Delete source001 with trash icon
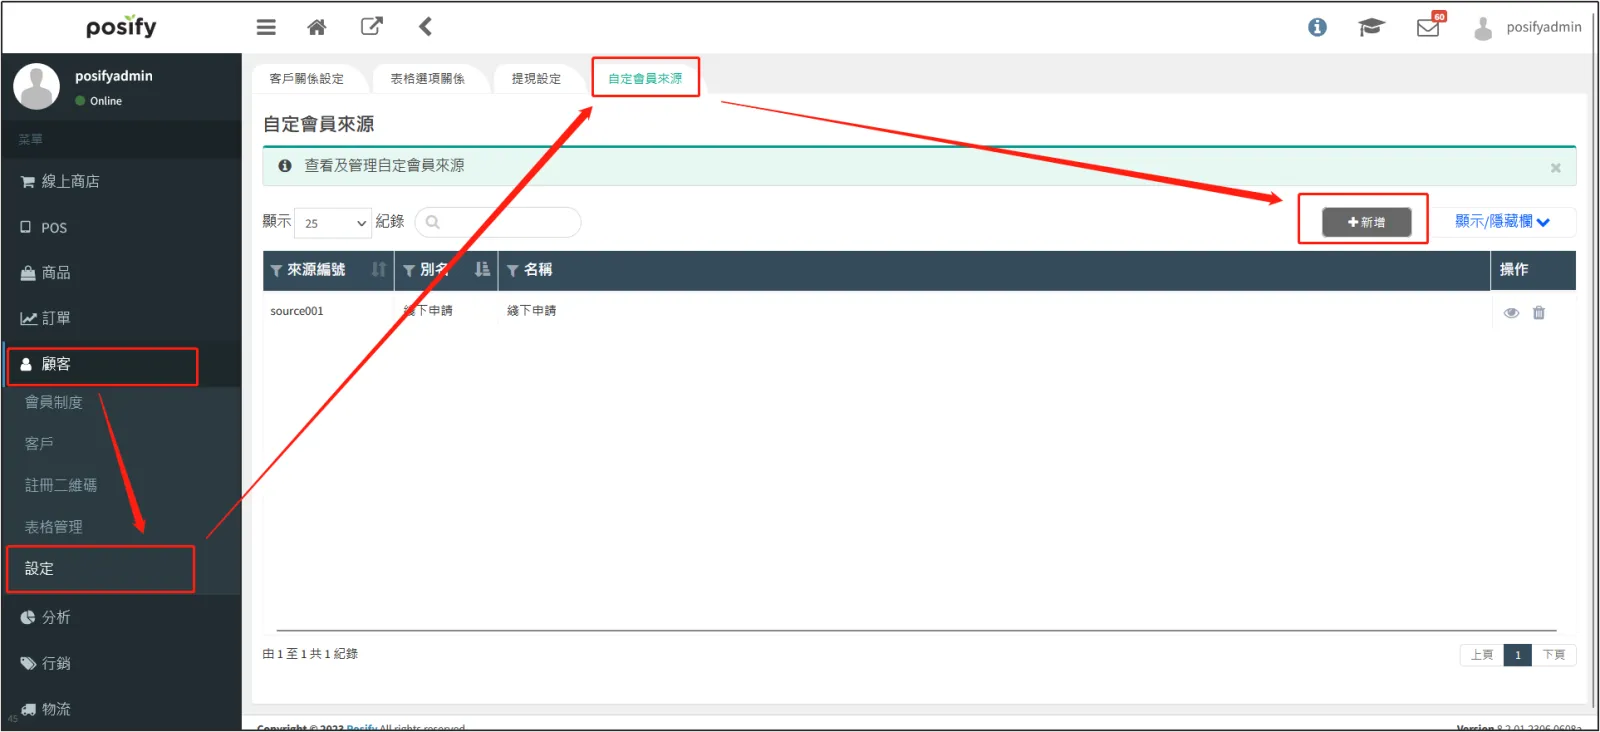The width and height of the screenshot is (1600, 732). coord(1539,313)
